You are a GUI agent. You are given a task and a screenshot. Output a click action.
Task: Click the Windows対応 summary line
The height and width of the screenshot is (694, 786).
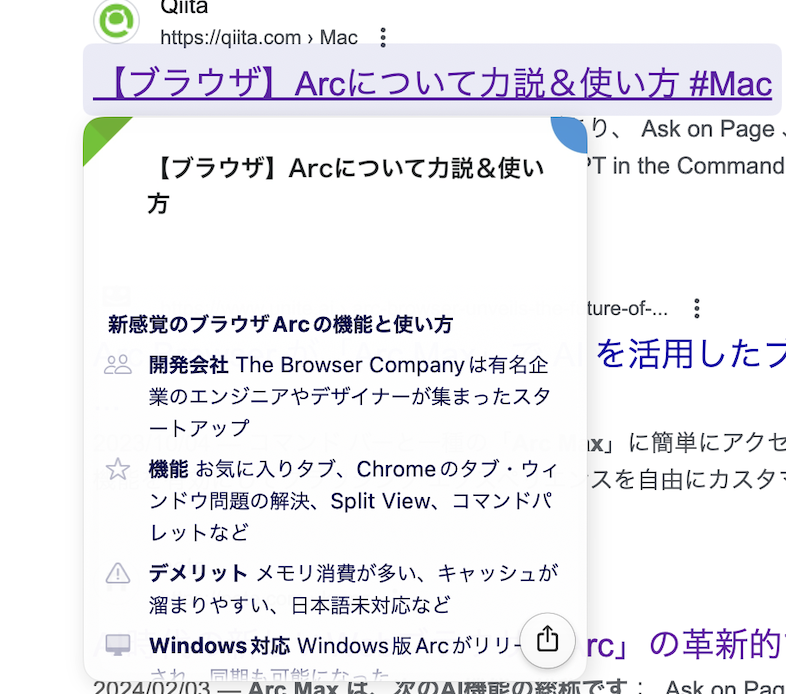[x=333, y=645]
